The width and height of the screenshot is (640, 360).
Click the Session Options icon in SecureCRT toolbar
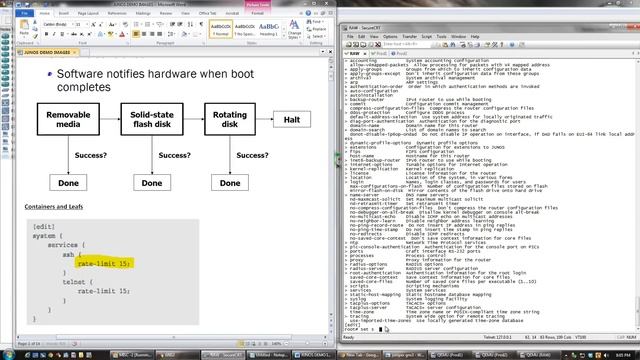pos(487,44)
